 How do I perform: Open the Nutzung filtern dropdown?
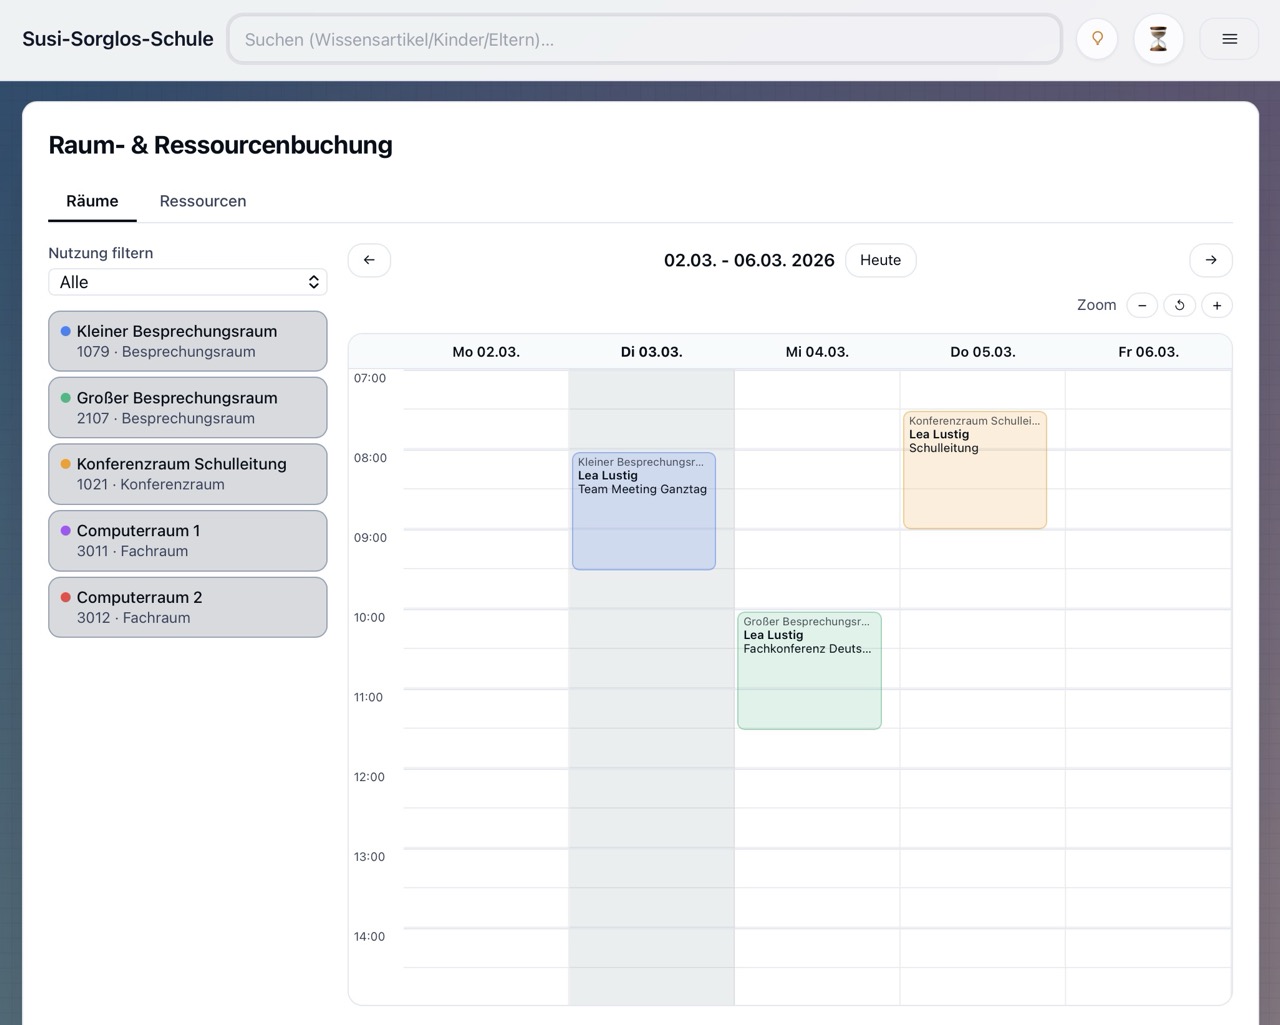(x=188, y=282)
